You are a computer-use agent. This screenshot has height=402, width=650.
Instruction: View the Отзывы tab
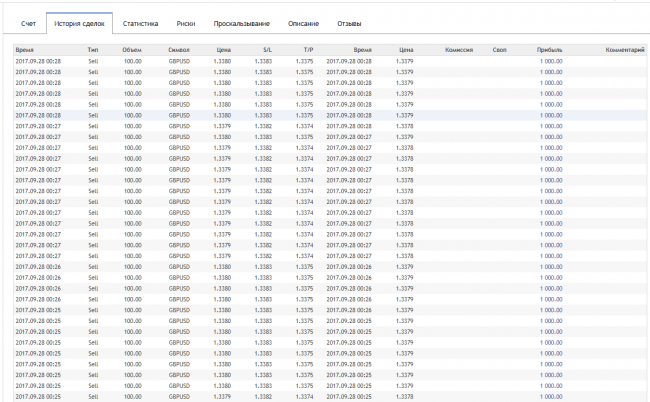pos(350,22)
